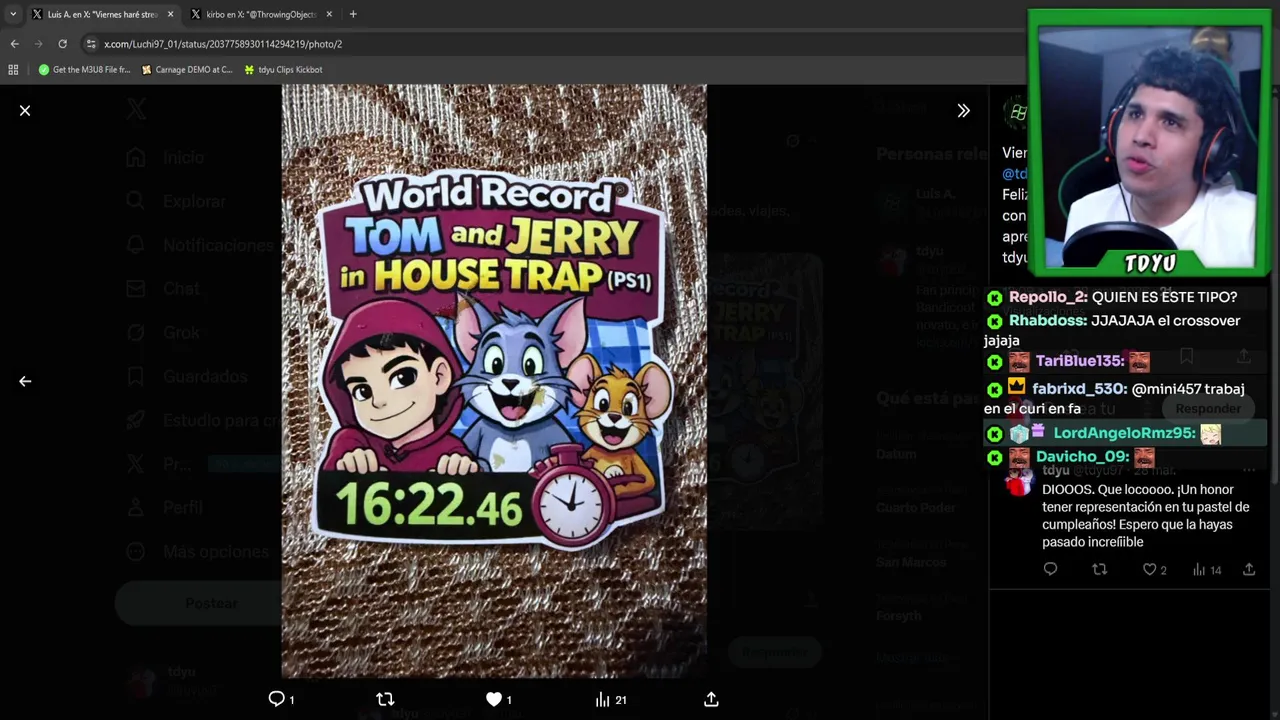Switch to the kirbo en X tab
This screenshot has height=720, width=1280.
coord(260,14)
